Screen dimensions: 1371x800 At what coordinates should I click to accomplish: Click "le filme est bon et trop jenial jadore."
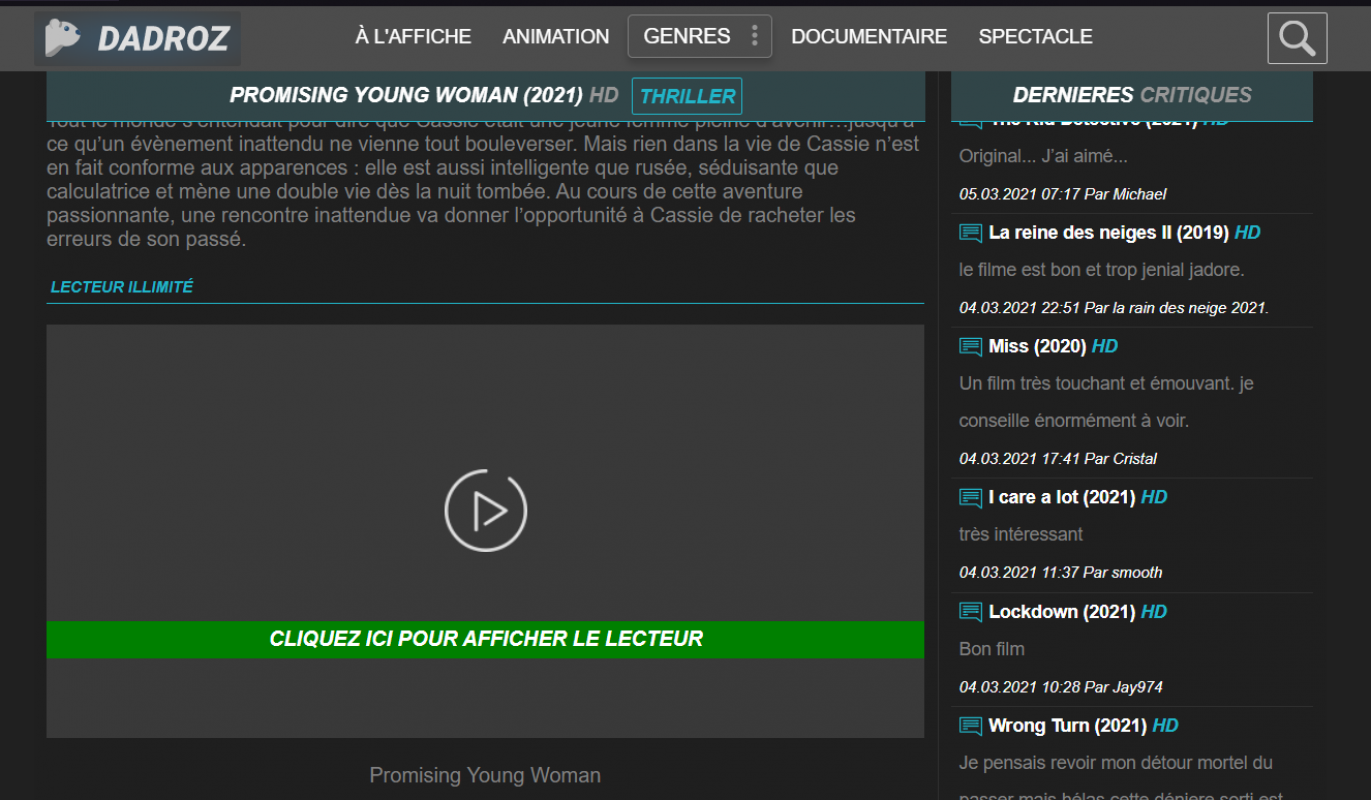coord(1102,270)
